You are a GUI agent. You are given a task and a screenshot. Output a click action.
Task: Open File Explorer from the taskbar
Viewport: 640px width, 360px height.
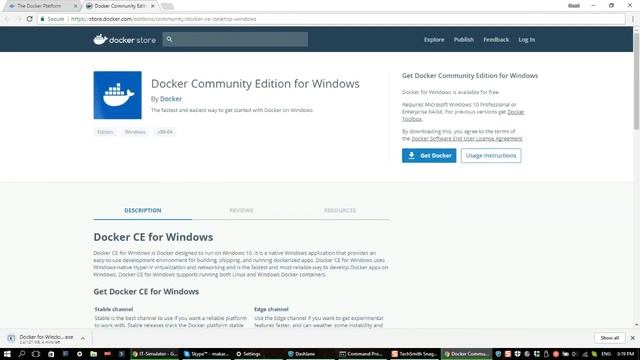93,354
